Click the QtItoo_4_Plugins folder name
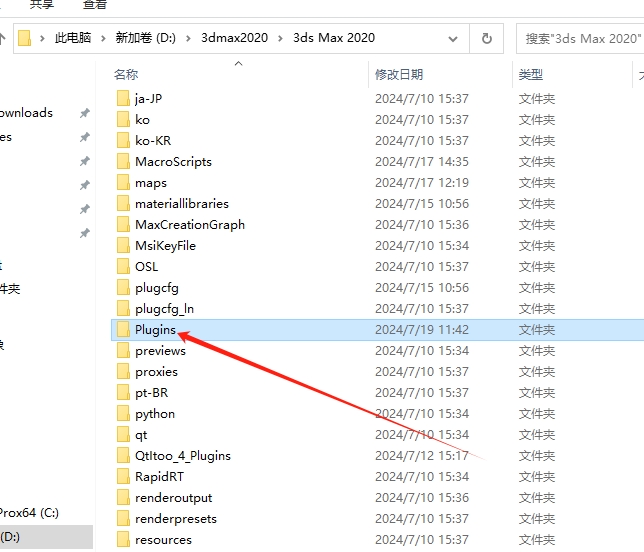The height and width of the screenshot is (552, 644). 183,456
